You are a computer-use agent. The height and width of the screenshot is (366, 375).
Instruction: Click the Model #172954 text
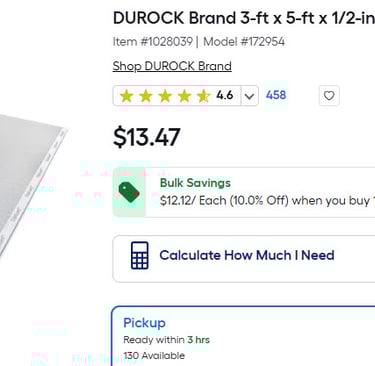click(244, 42)
